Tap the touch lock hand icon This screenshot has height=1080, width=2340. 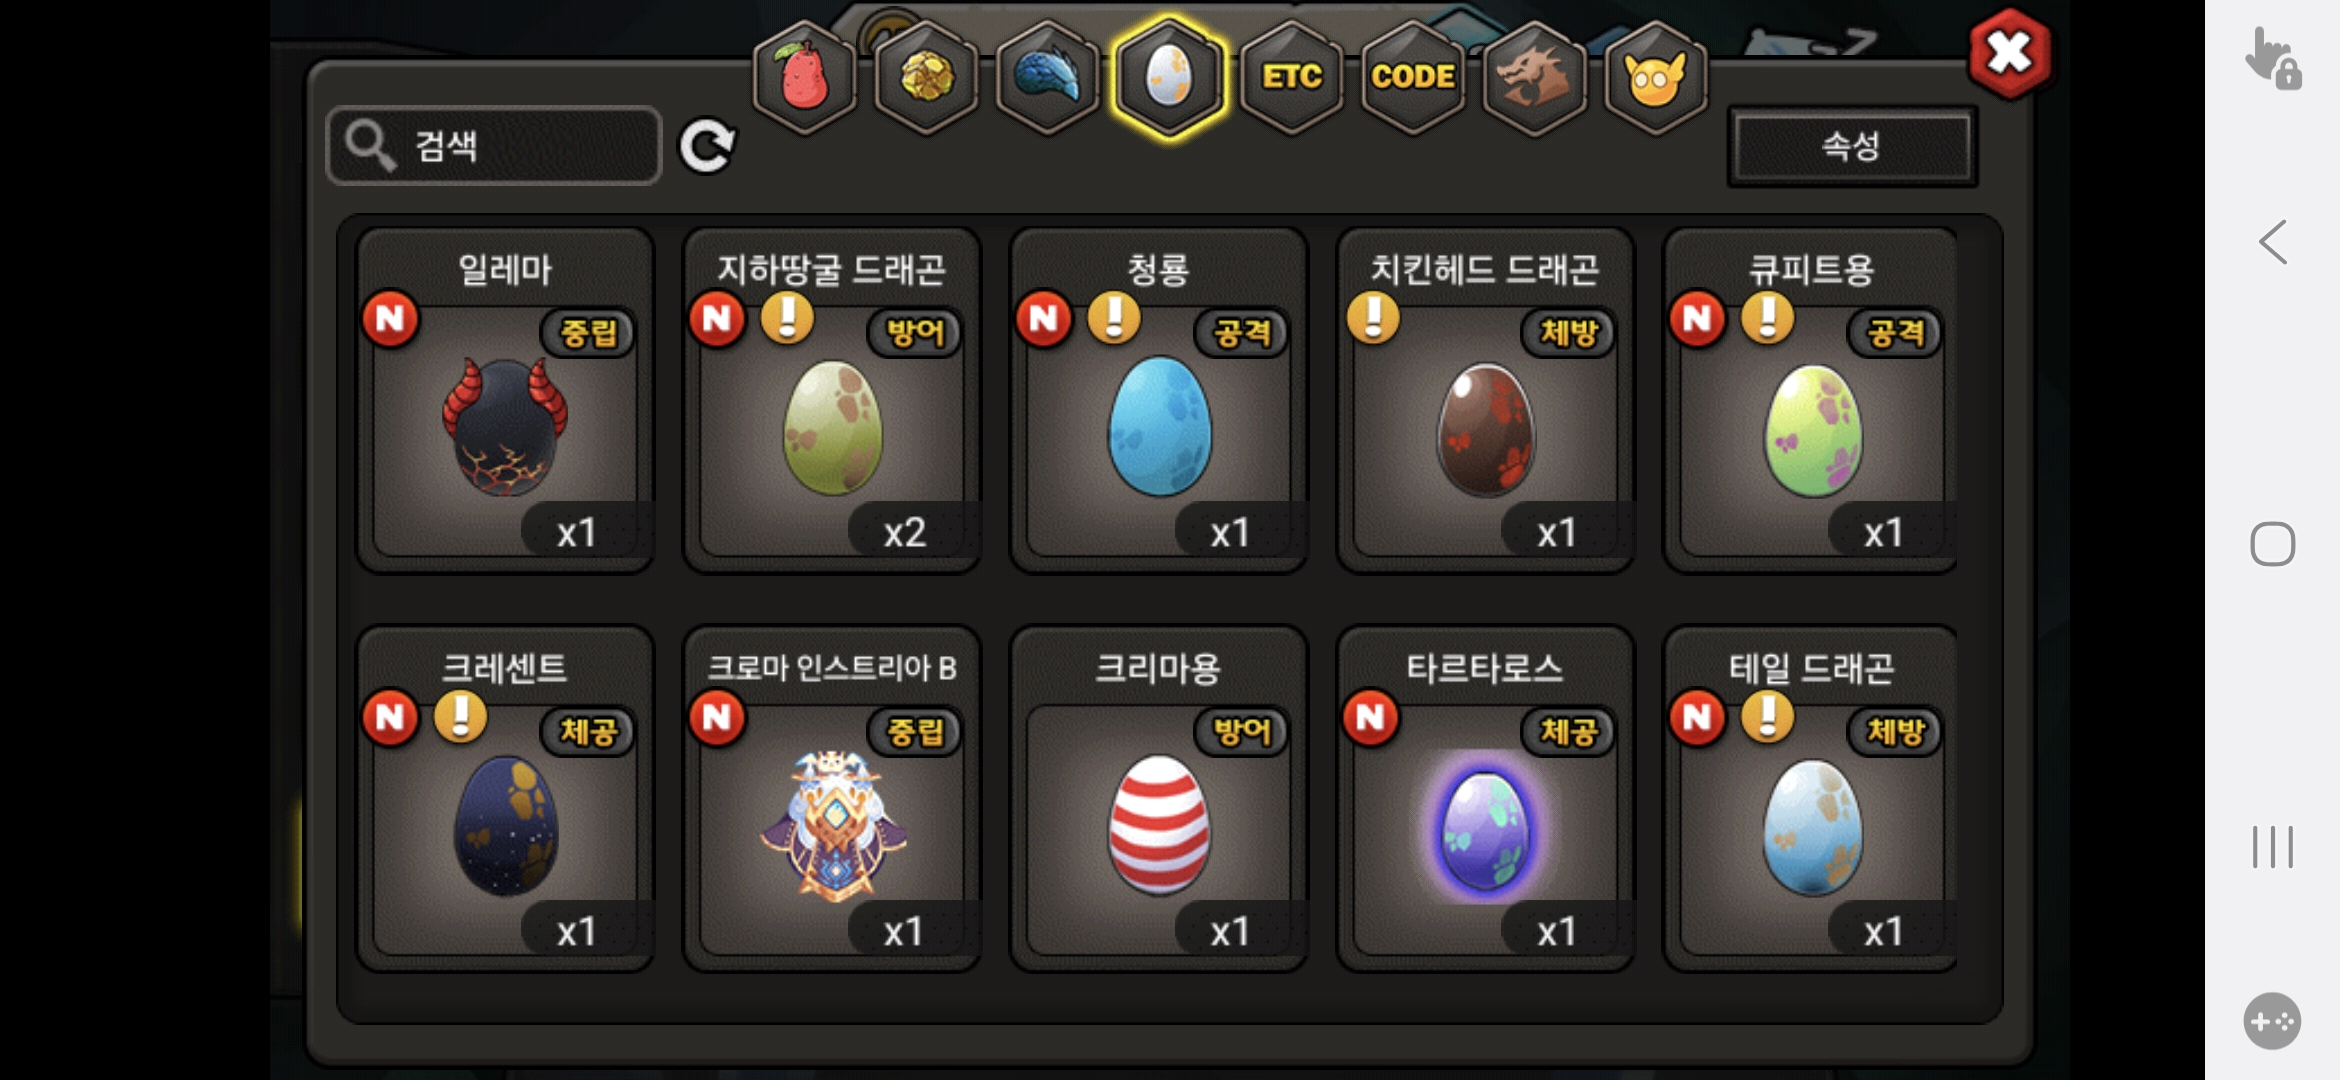tap(2272, 58)
